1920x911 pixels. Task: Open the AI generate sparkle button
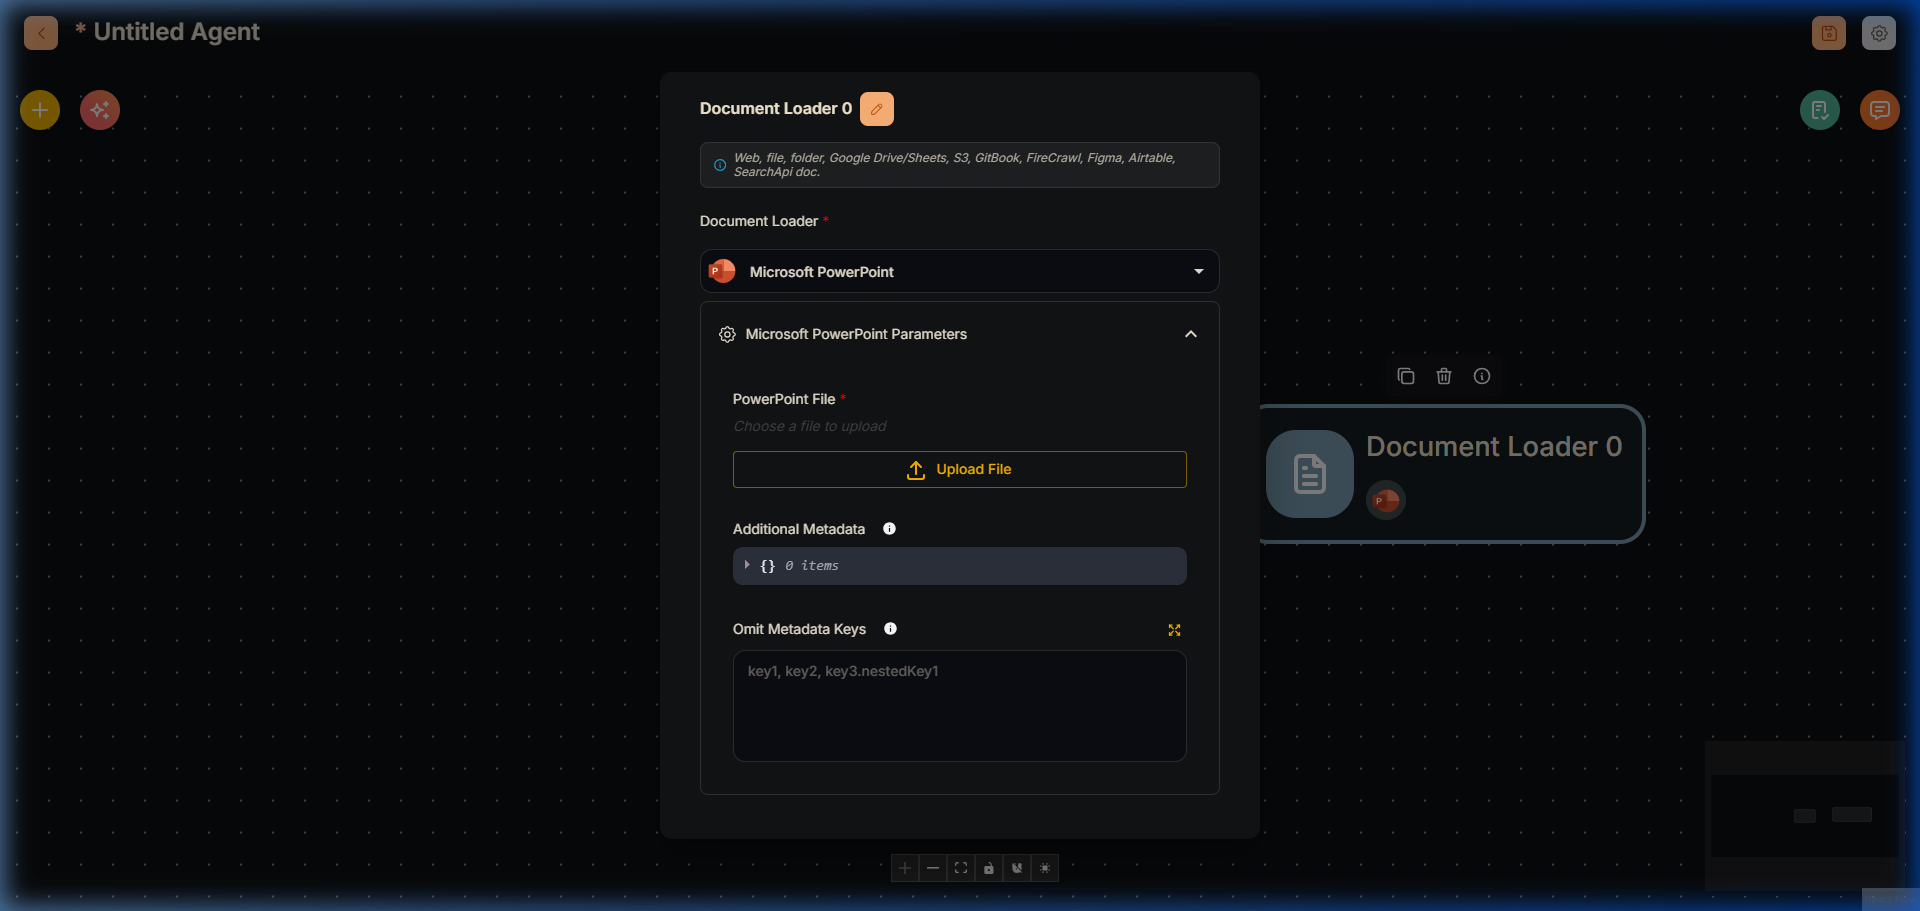[x=100, y=110]
